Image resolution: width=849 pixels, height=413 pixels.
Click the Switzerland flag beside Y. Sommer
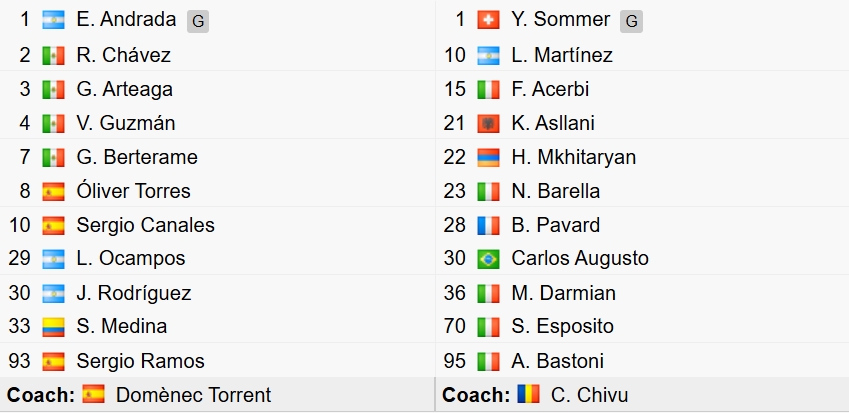click(488, 20)
